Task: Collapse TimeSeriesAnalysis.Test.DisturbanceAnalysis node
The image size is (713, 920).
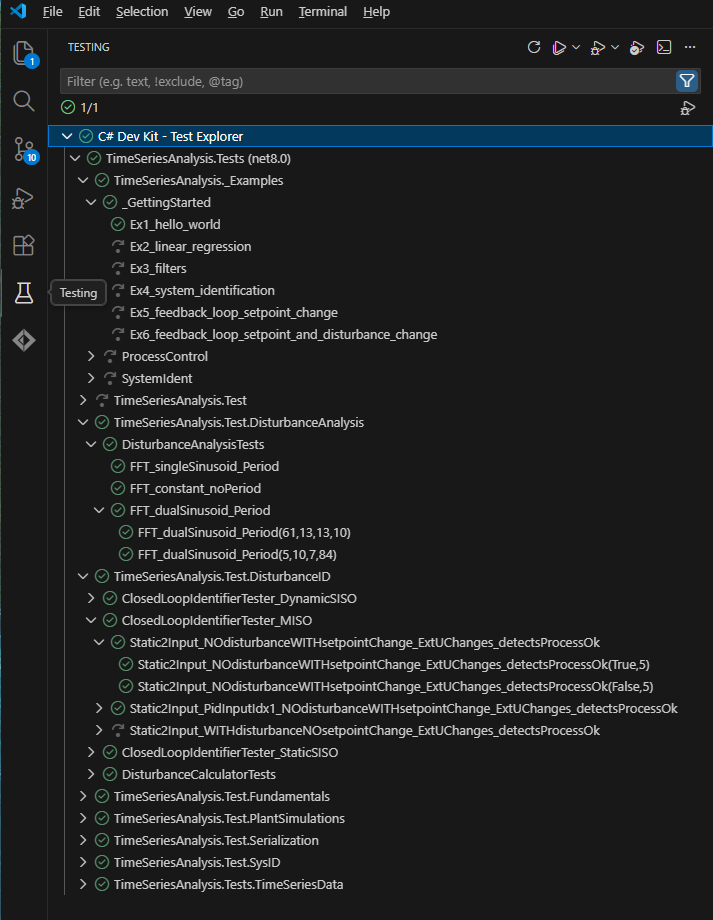Action: click(83, 422)
